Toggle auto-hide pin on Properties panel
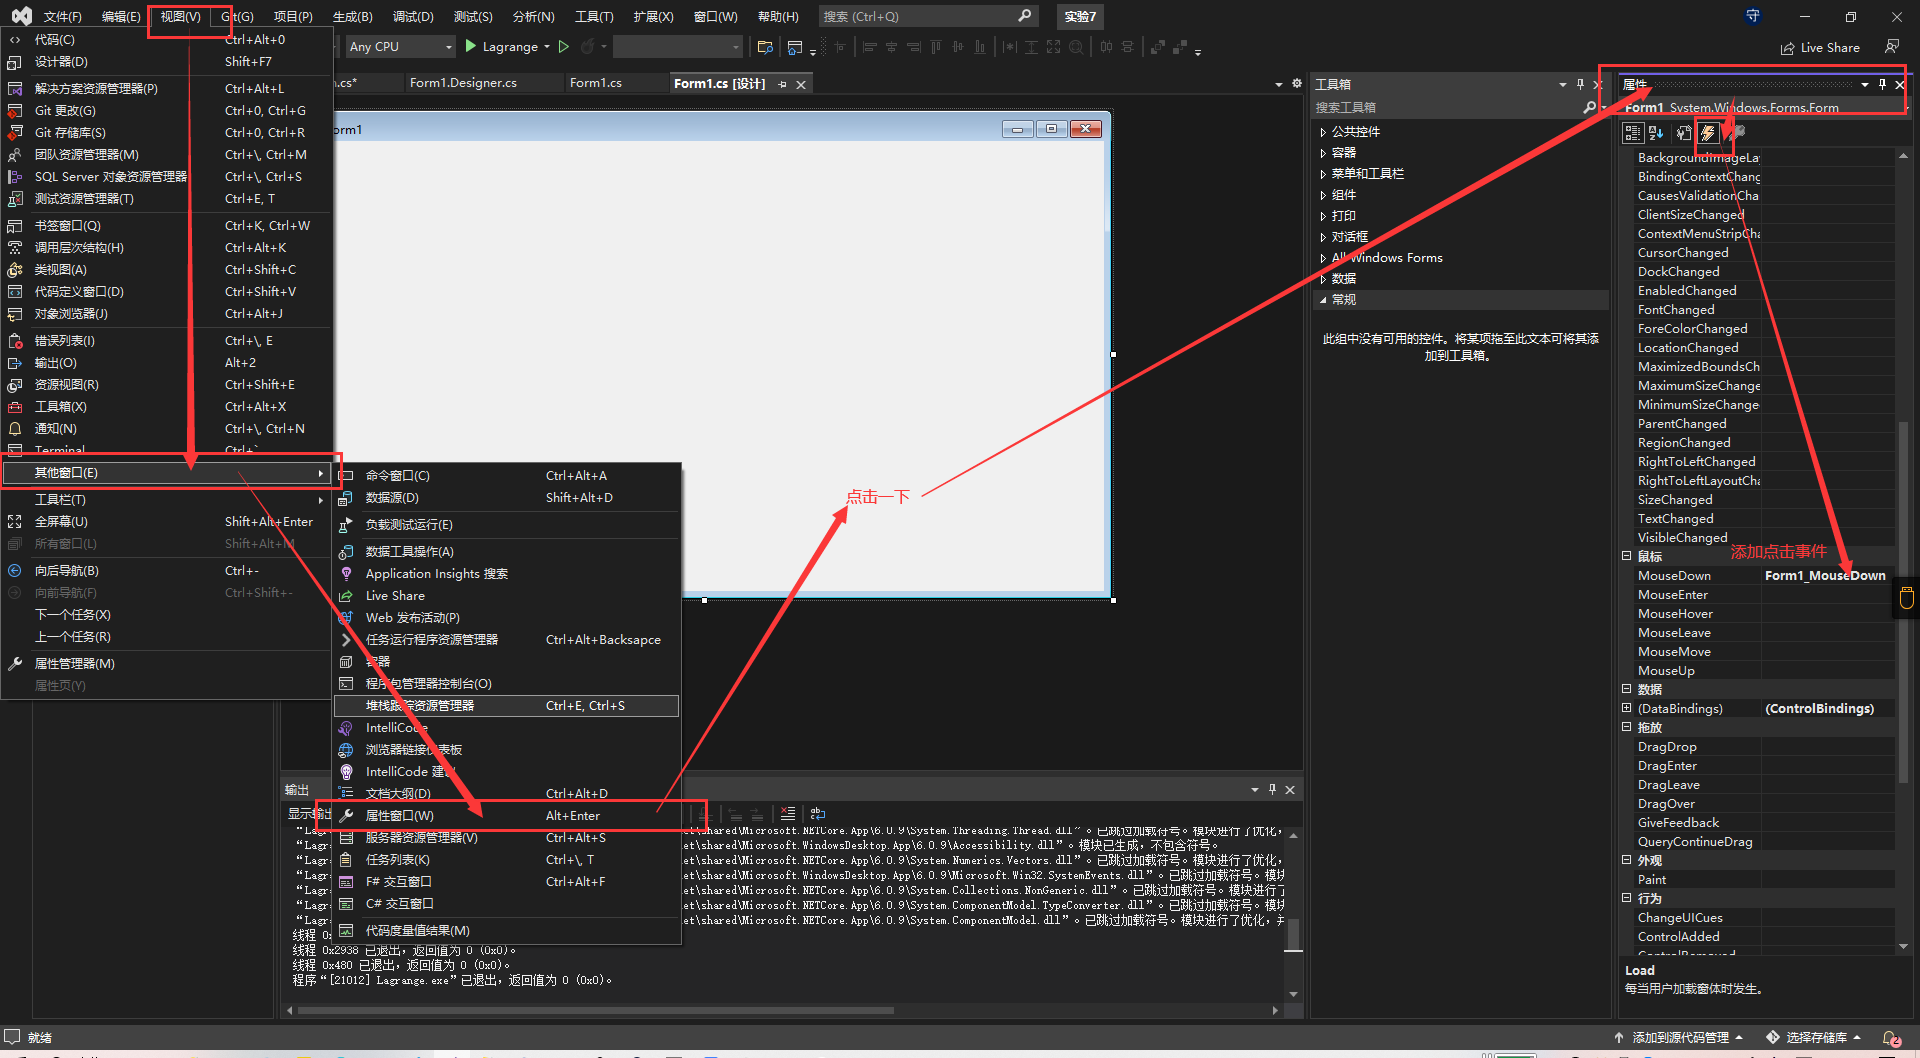Viewport: 1920px width, 1058px height. pyautogui.click(x=1882, y=84)
